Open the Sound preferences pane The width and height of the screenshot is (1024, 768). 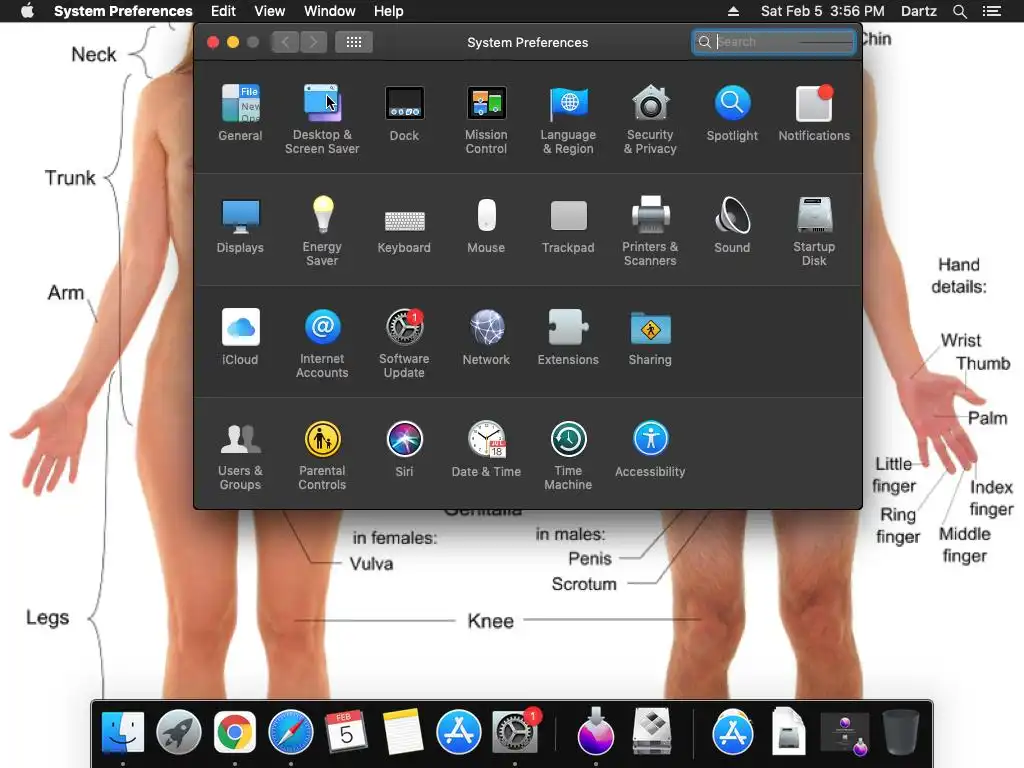pyautogui.click(x=732, y=225)
